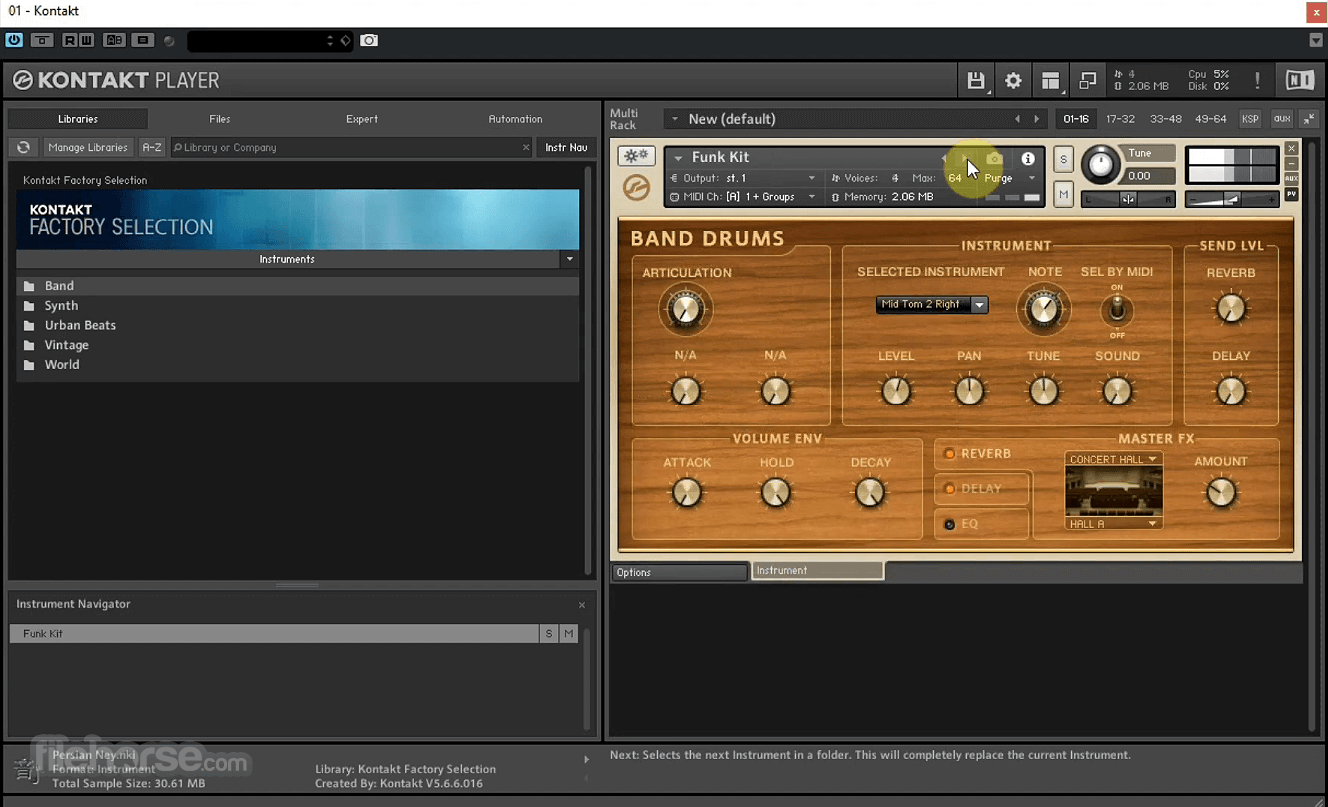Select rack page 33-48
Screen dimensions: 1328x807
point(1166,119)
